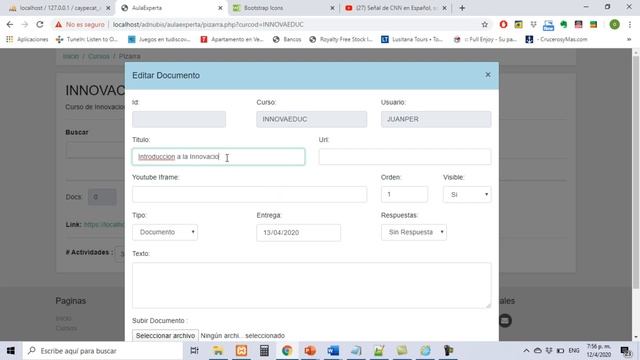640x360 pixels.
Task: Open the CrucerosyMas.com bookmark
Action: [x=556, y=39]
